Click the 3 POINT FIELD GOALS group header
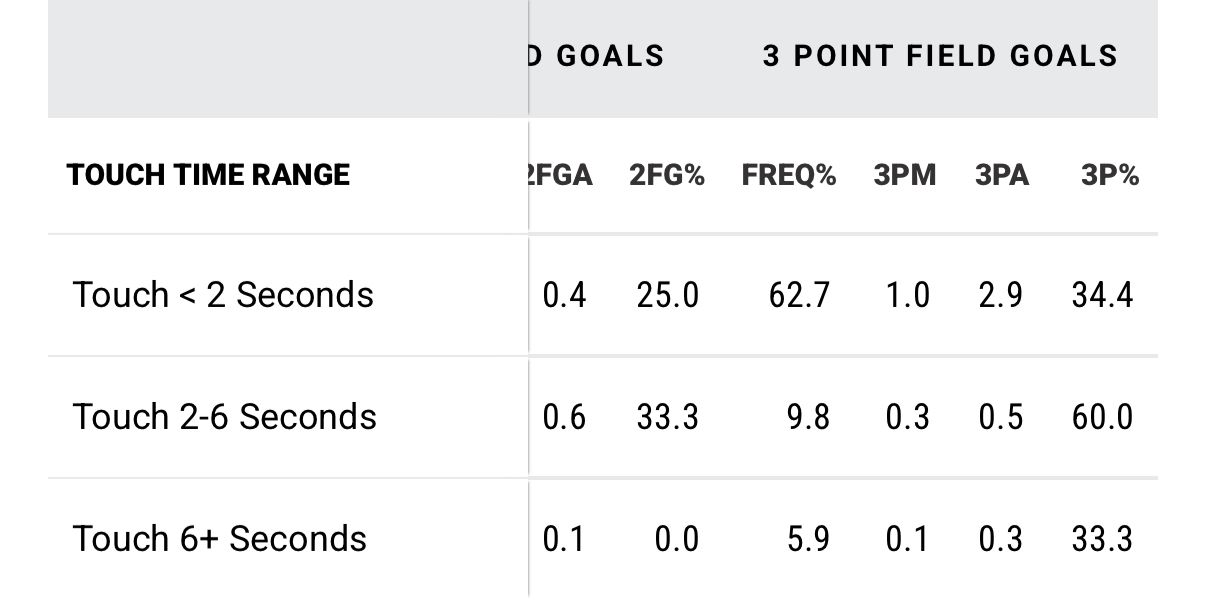Screen dimensions: 1206x616 [x=940, y=55]
